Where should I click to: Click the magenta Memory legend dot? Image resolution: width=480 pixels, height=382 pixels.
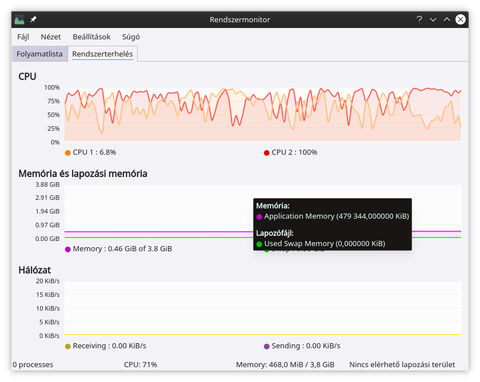coord(68,249)
